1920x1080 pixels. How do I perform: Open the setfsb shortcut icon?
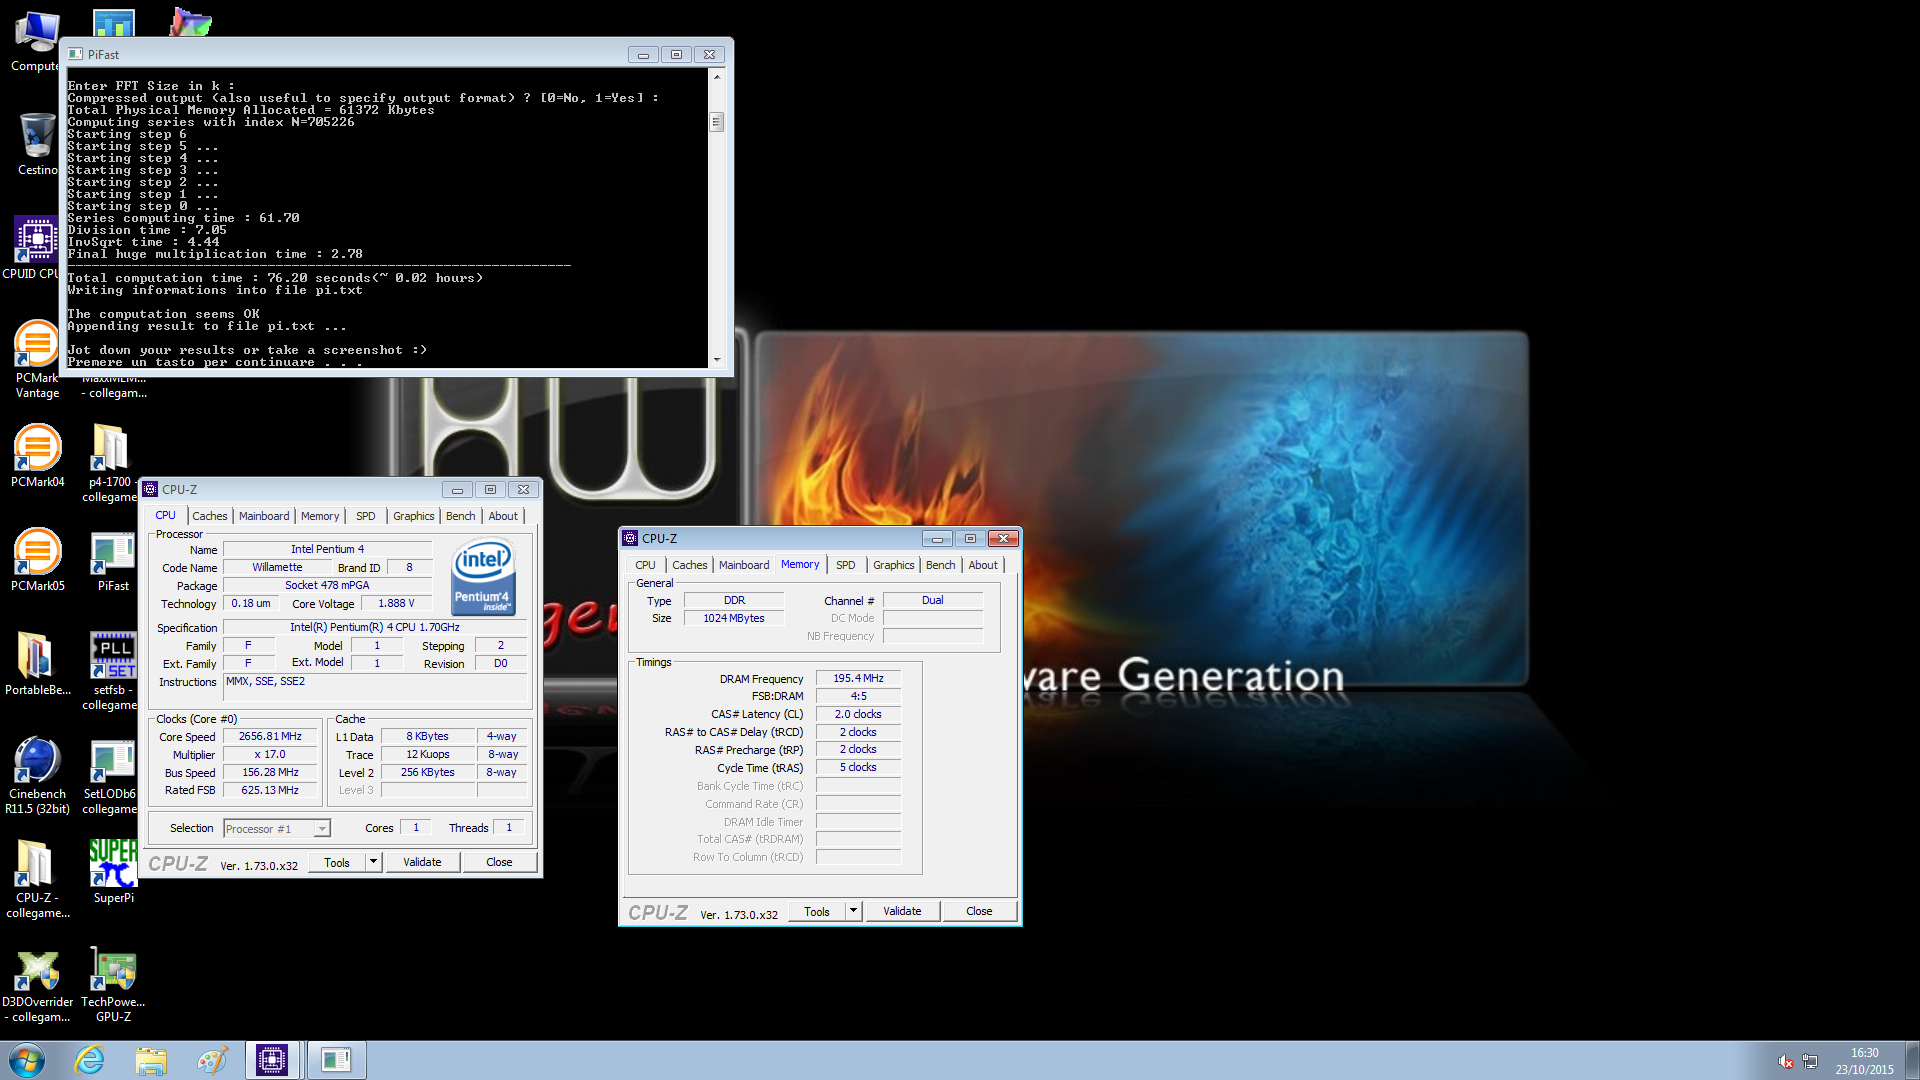point(111,671)
